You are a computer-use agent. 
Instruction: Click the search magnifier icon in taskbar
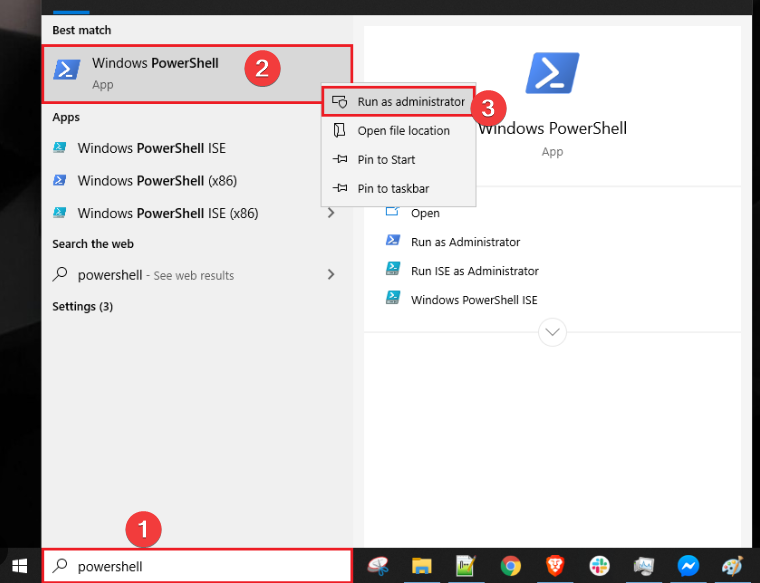(x=60, y=565)
